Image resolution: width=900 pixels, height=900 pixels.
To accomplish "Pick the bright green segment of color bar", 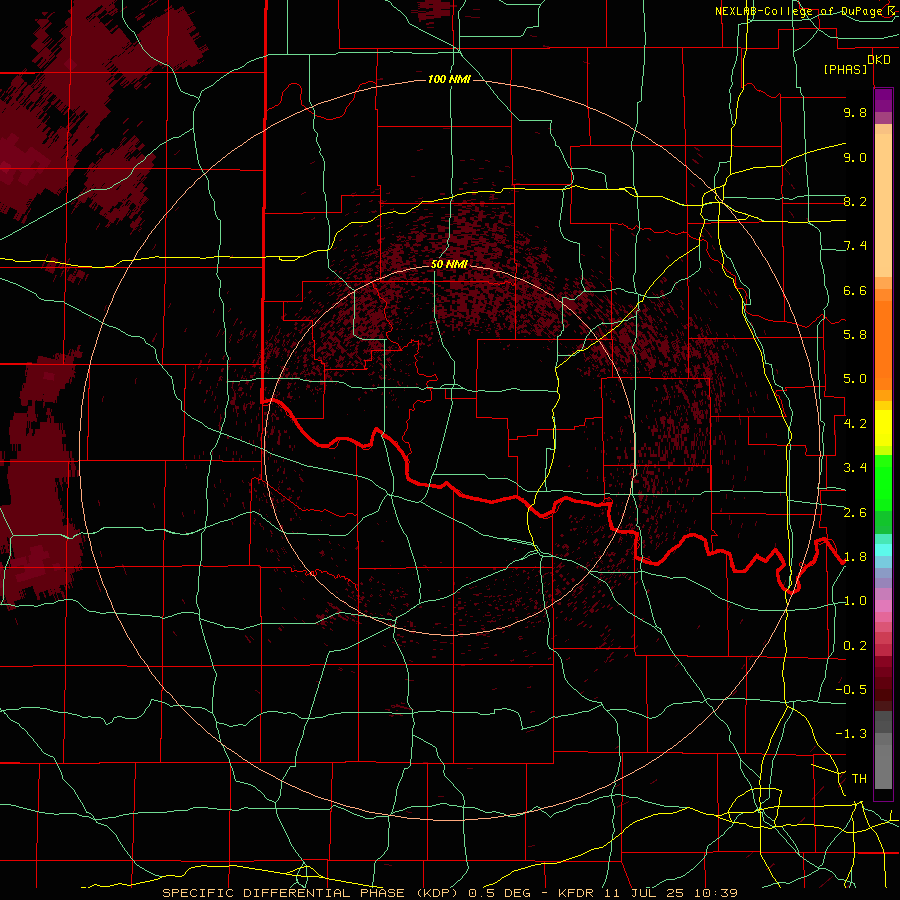I will coord(883,482).
